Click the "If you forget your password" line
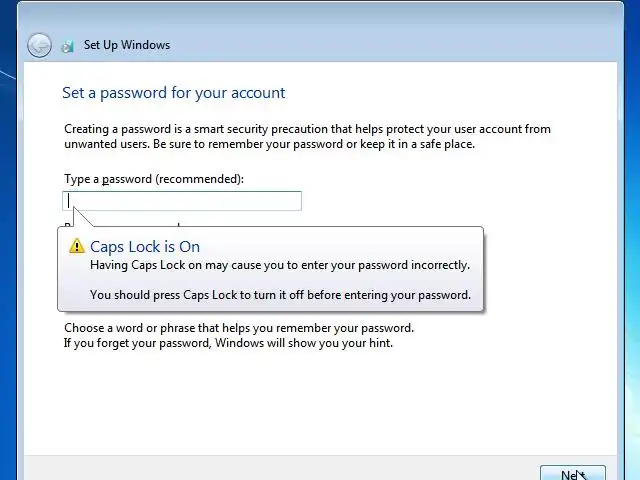Image resolution: width=640 pixels, height=480 pixels. coord(228,343)
